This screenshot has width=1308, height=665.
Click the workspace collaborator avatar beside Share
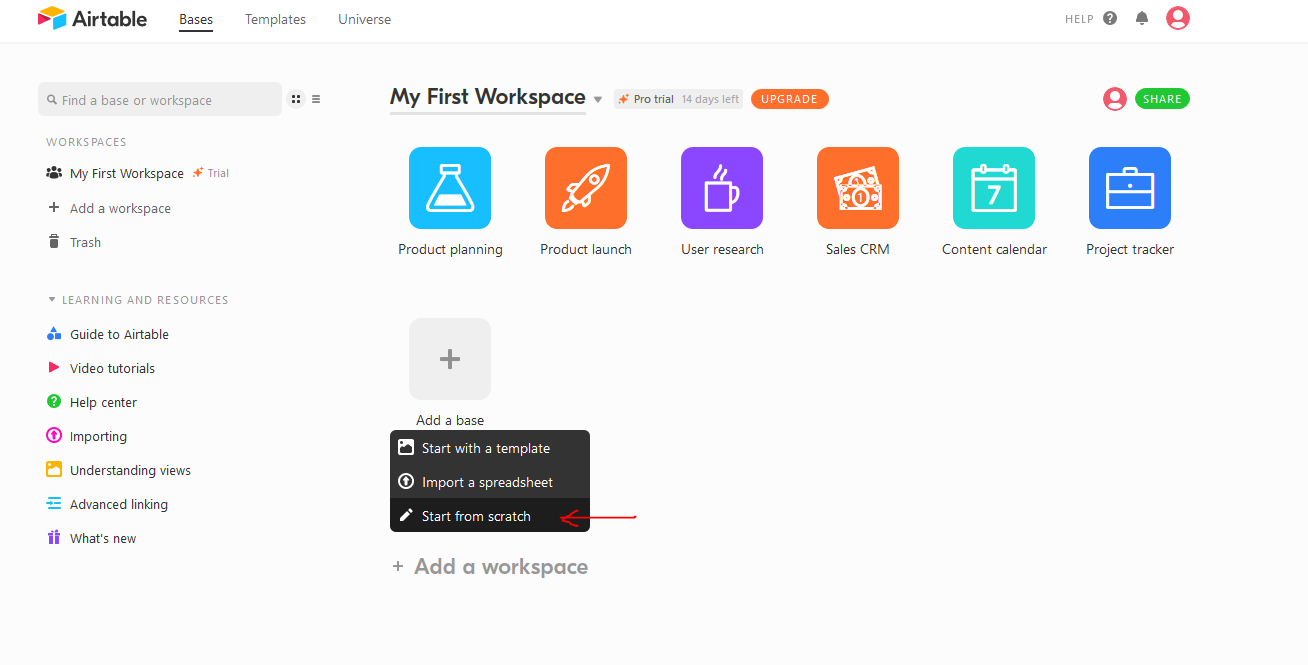click(1115, 99)
